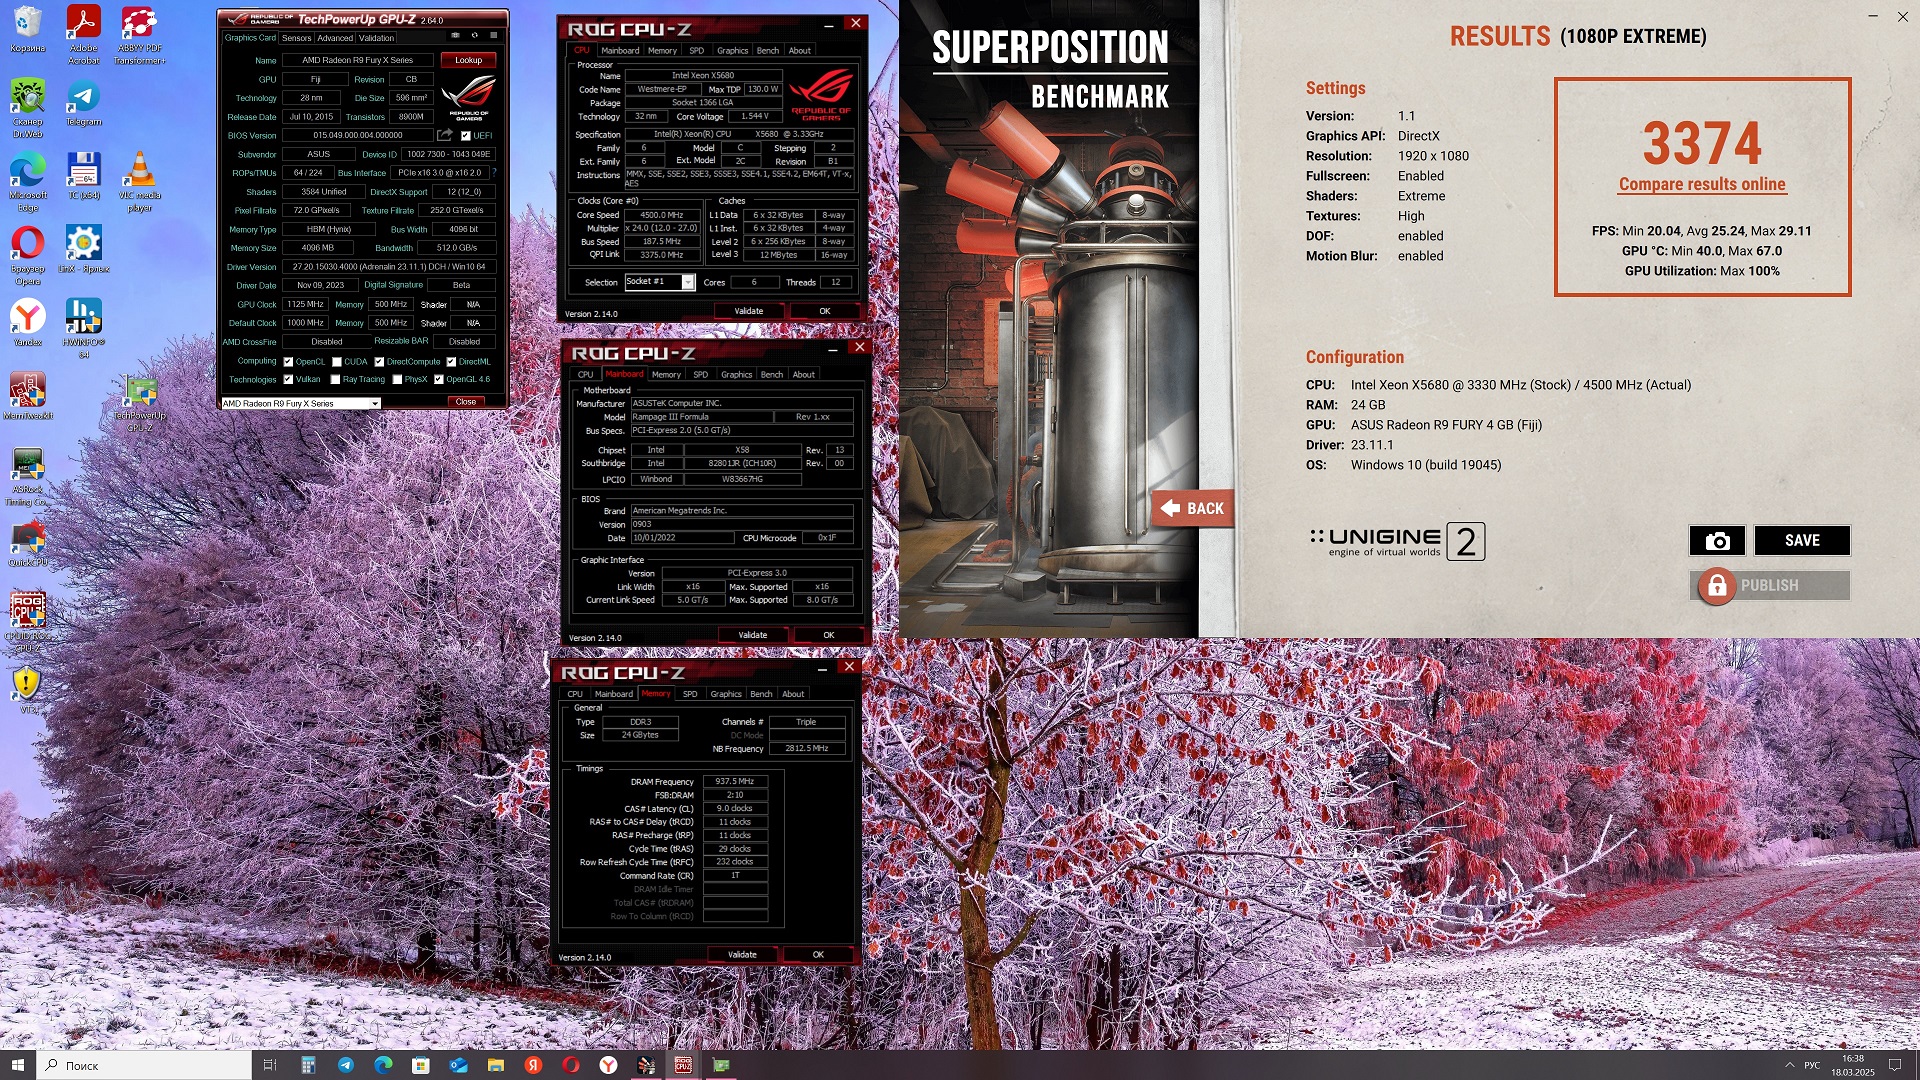Screen dimensions: 1920x1080
Task: Click the SAVE button in Superposition results
Action: [x=1802, y=541]
